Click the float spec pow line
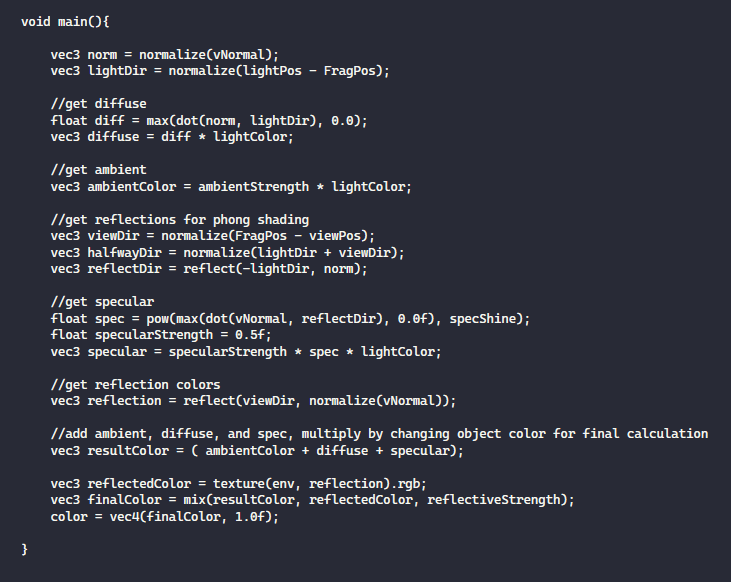Screen dimensions: 731x582 click(290, 319)
